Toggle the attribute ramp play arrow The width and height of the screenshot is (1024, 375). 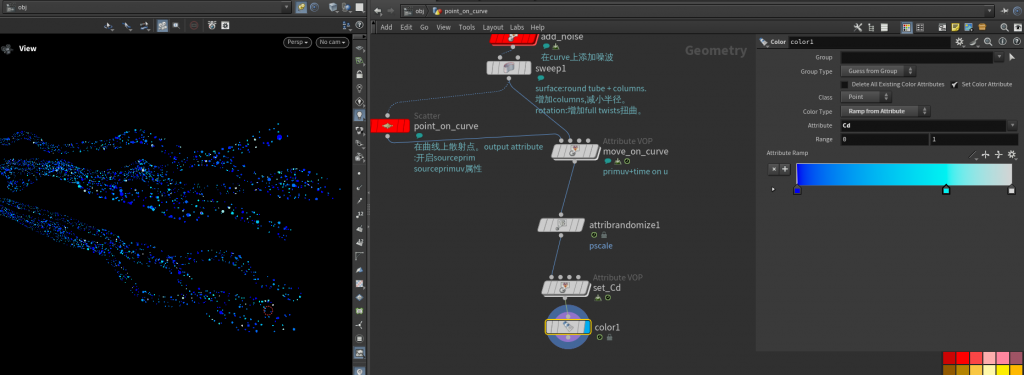(773, 189)
